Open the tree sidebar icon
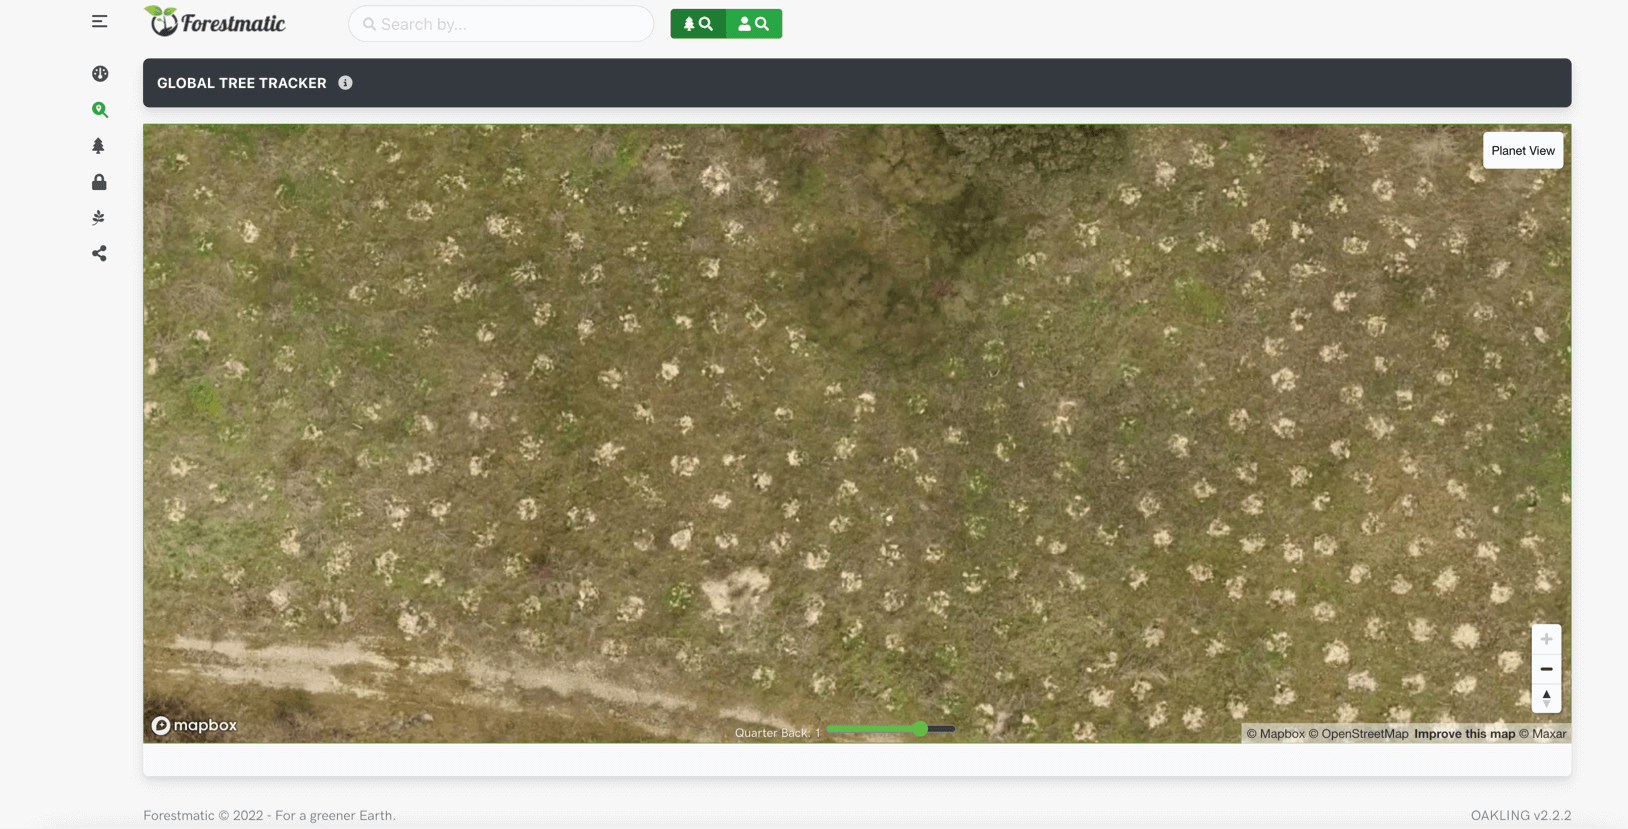1628x829 pixels. pyautogui.click(x=98, y=146)
